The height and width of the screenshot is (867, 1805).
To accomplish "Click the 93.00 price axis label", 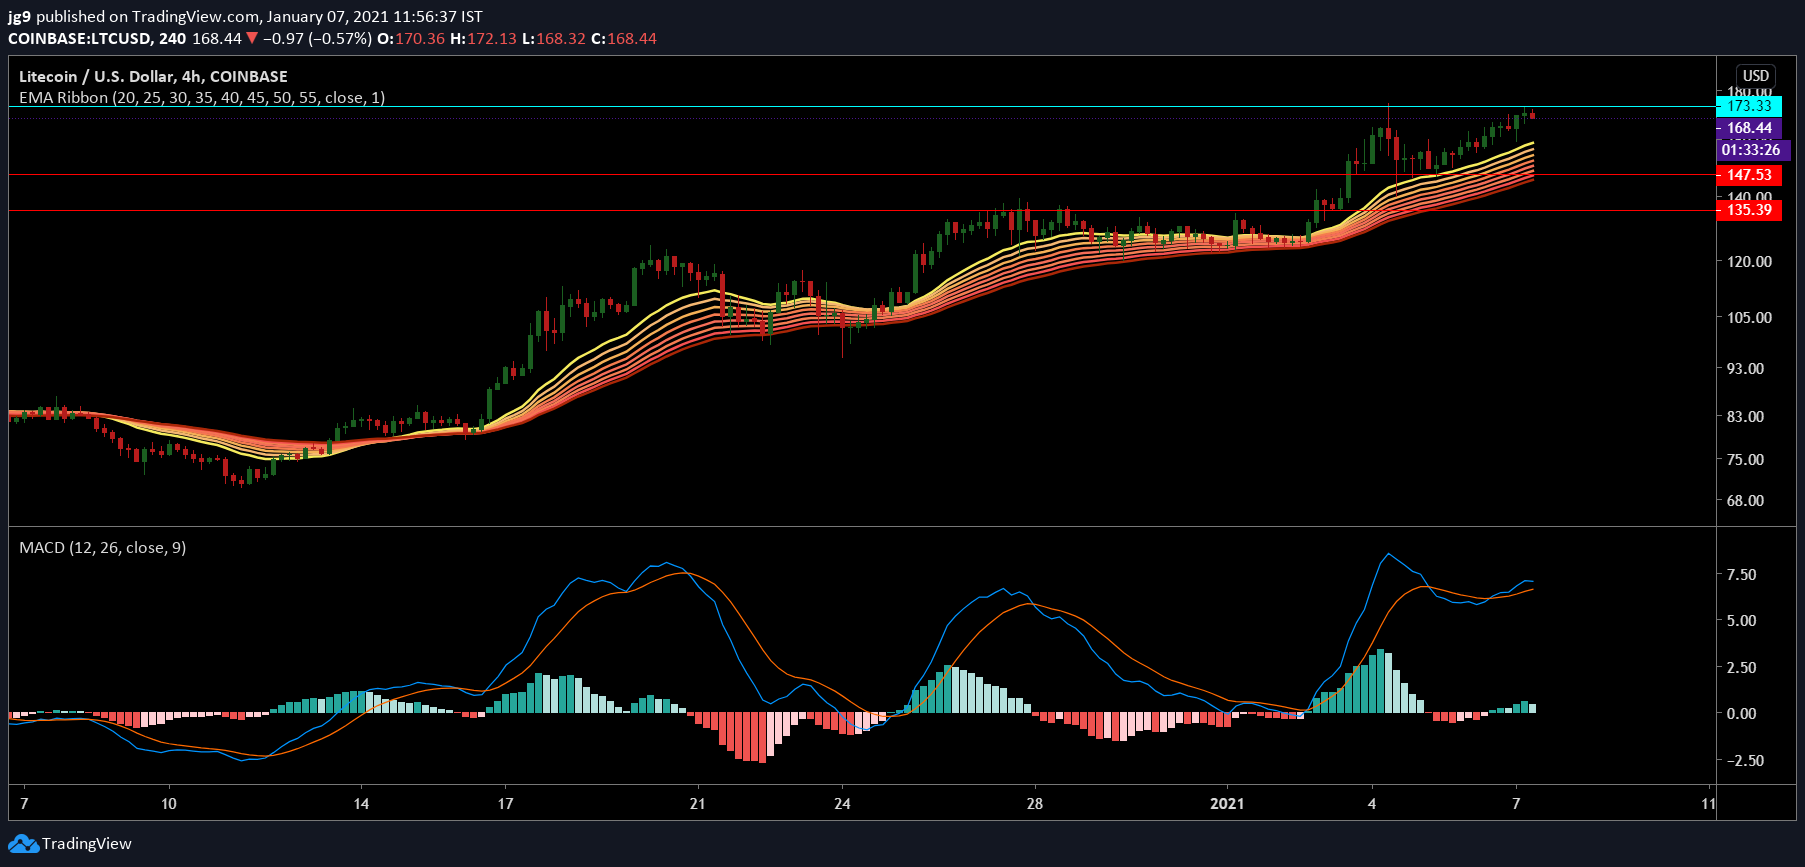I will [1745, 369].
